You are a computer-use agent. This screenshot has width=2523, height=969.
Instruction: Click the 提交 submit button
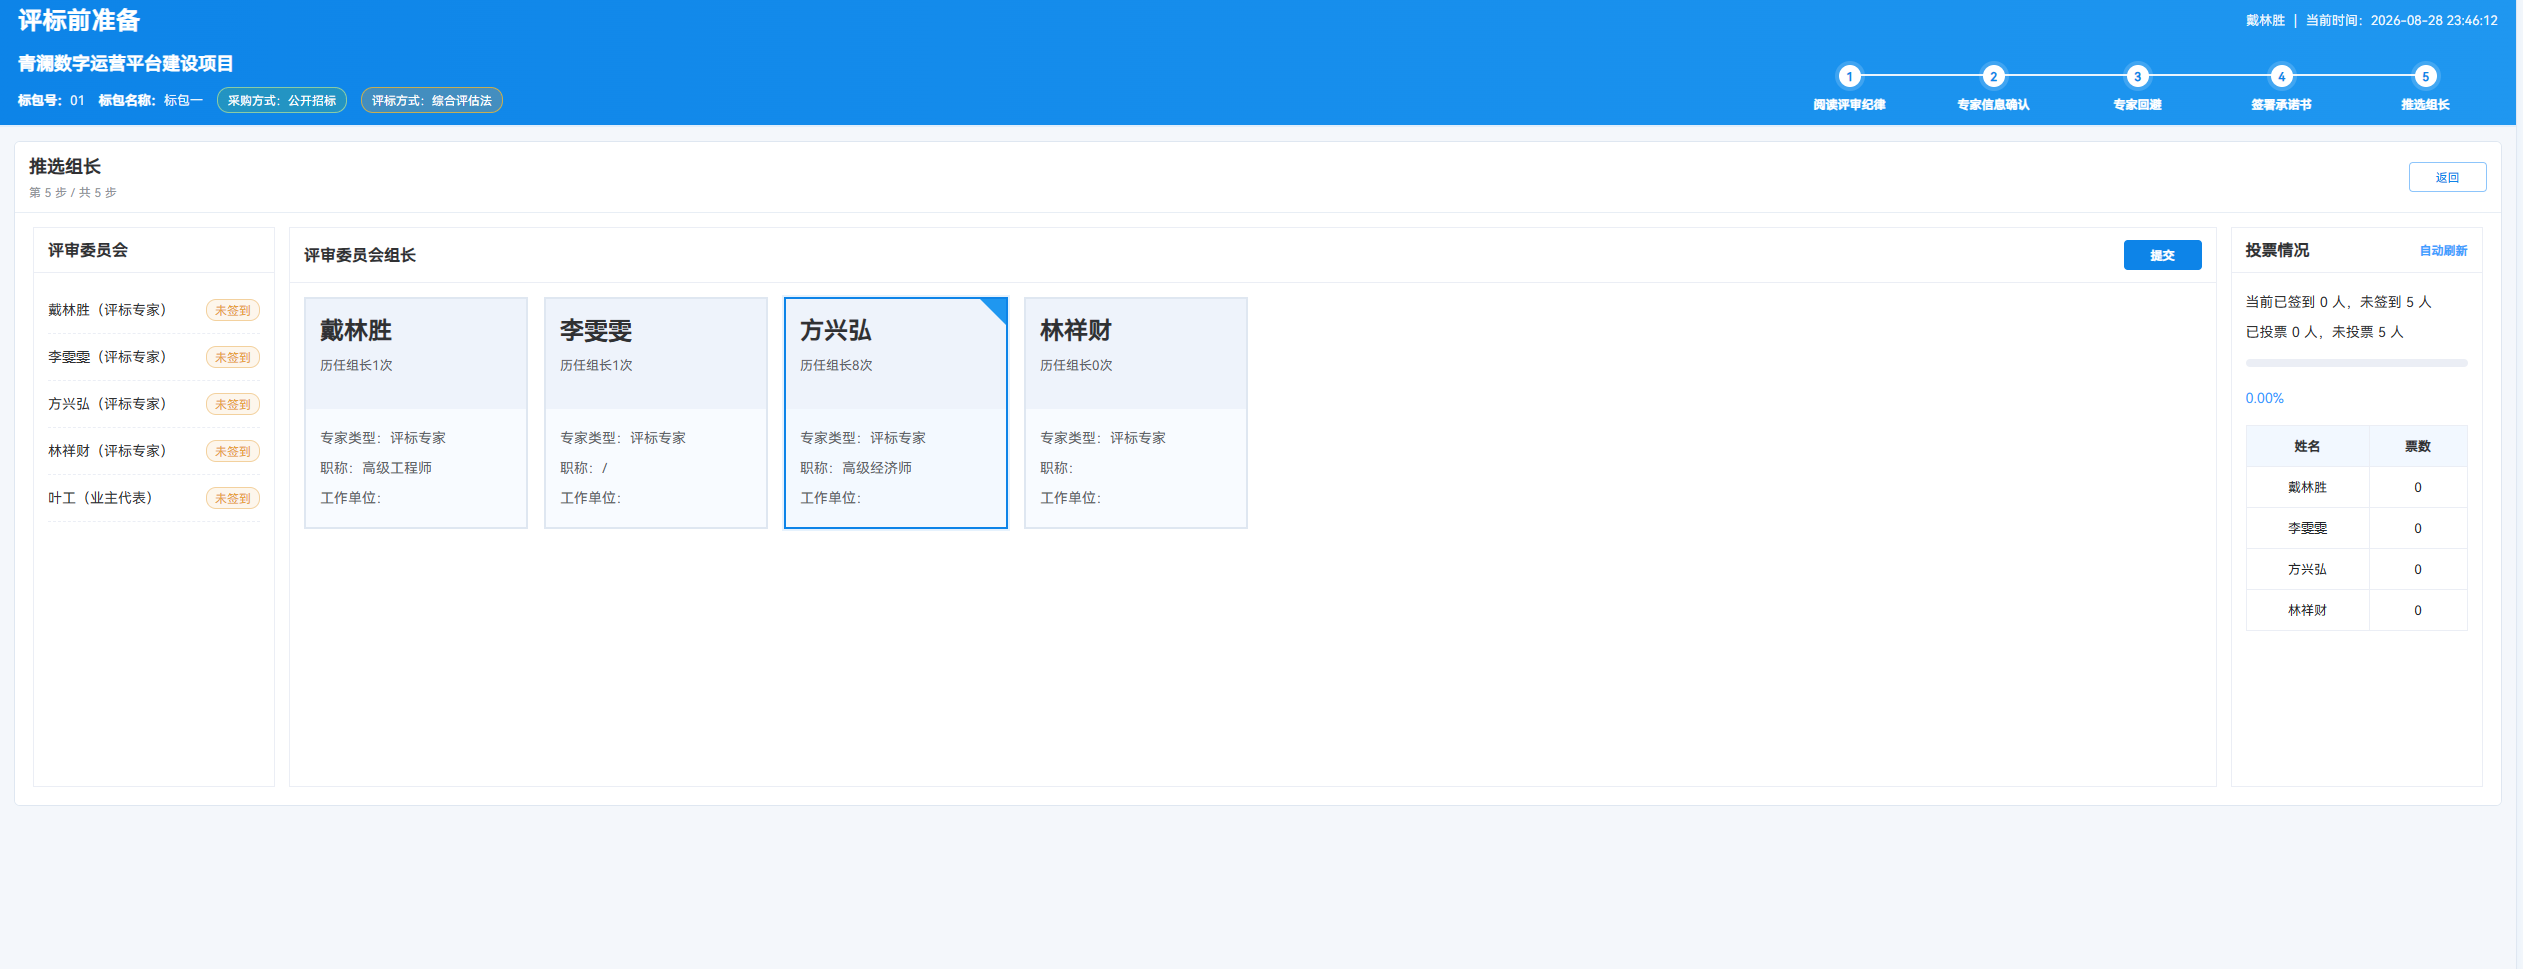click(x=2162, y=255)
